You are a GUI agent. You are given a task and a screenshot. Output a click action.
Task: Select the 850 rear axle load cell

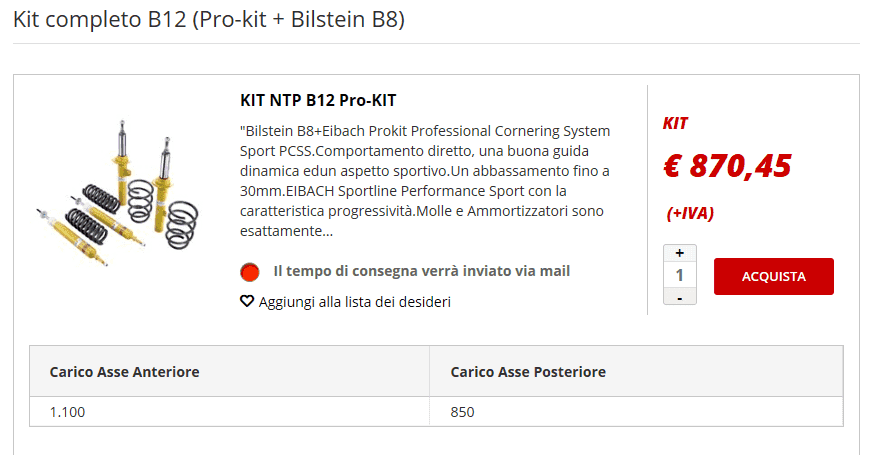tap(636, 412)
